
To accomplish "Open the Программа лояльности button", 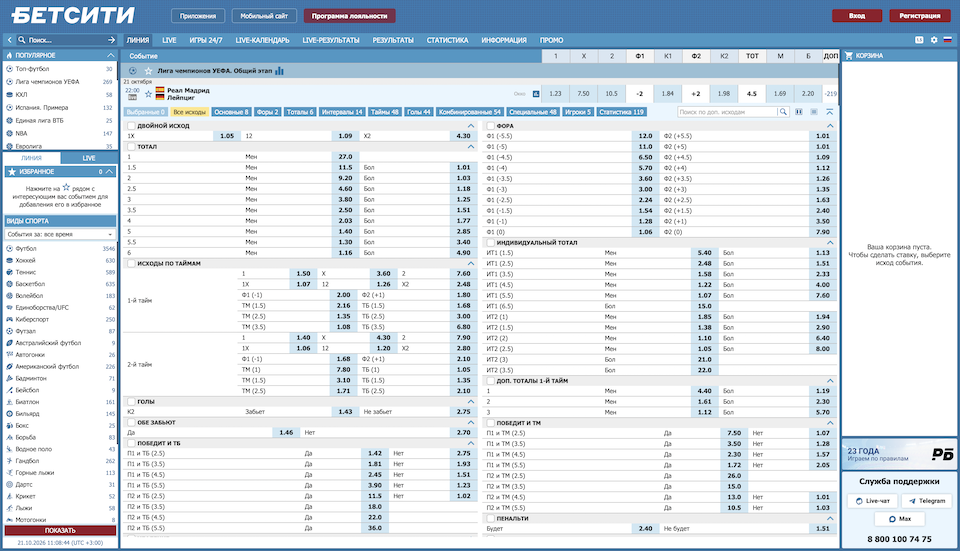I will pyautogui.click(x=350, y=16).
